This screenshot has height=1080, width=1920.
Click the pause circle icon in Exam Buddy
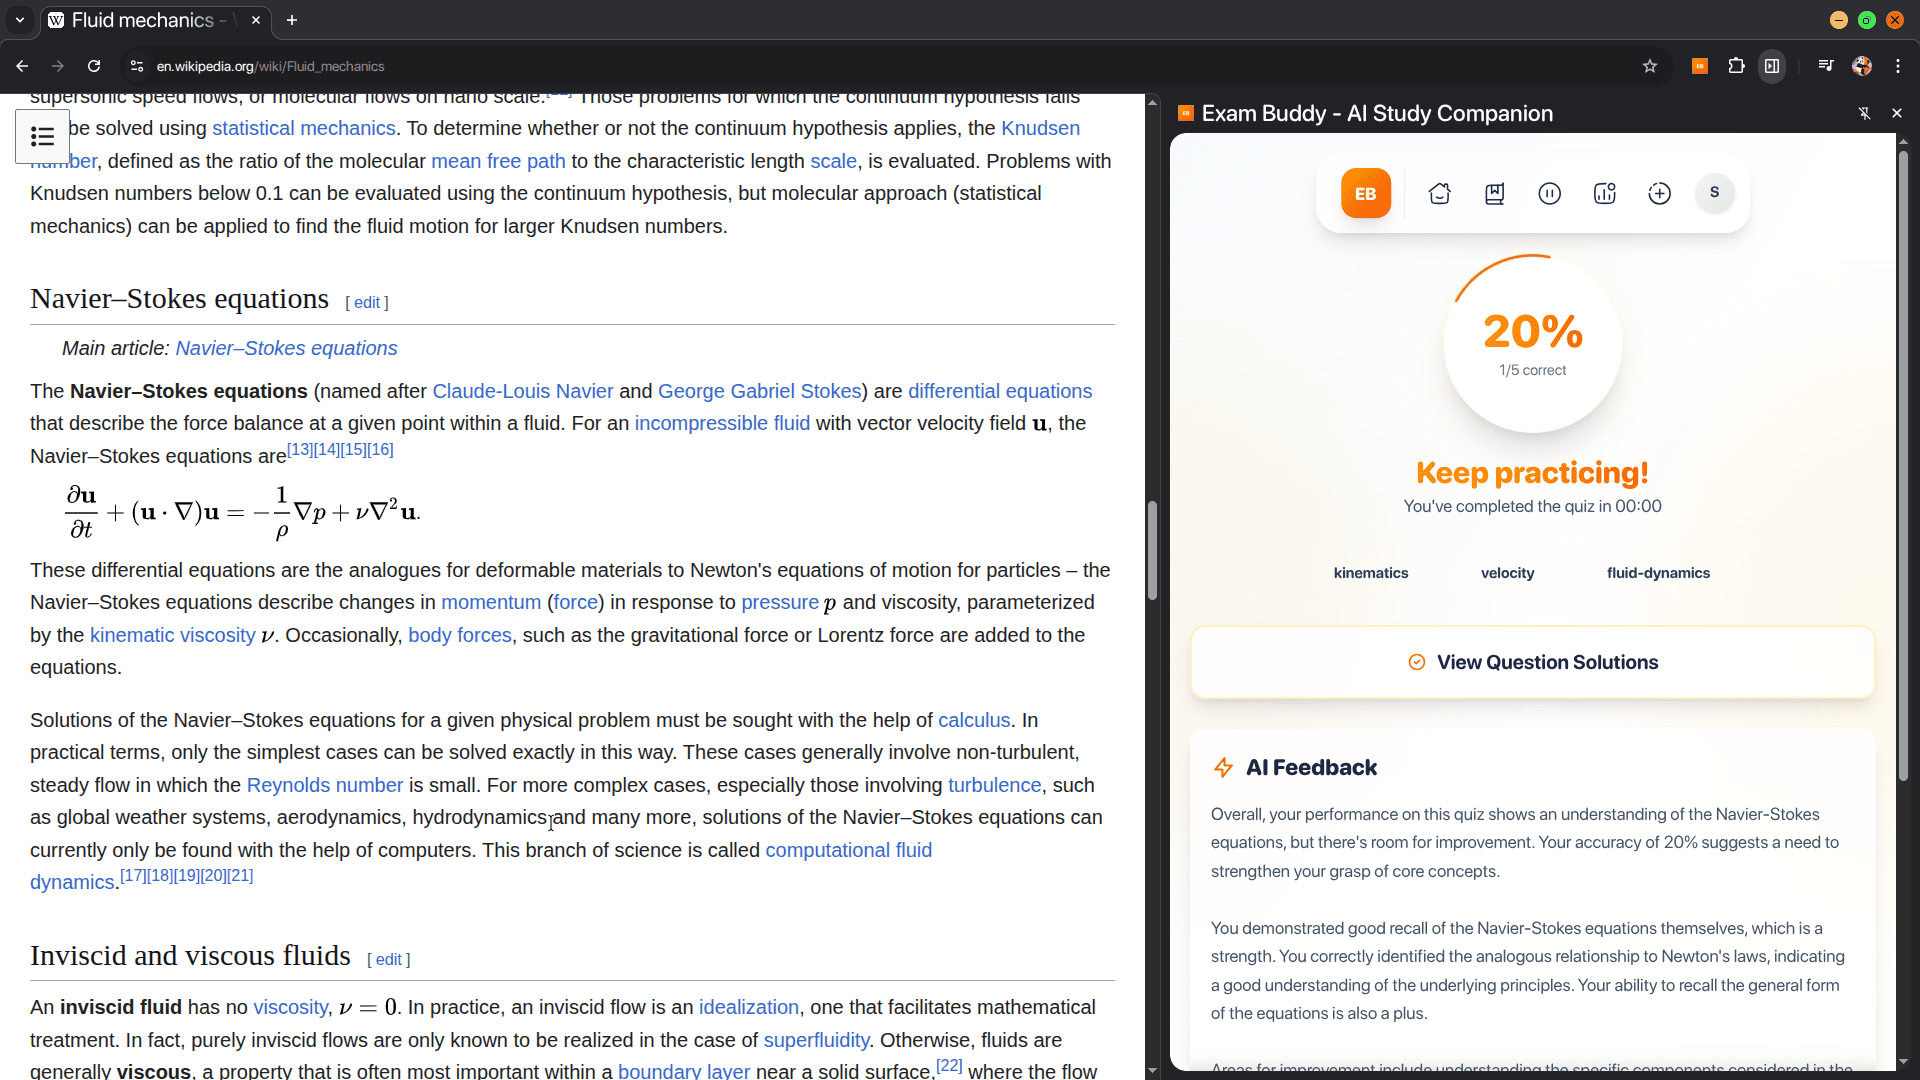pyautogui.click(x=1549, y=194)
